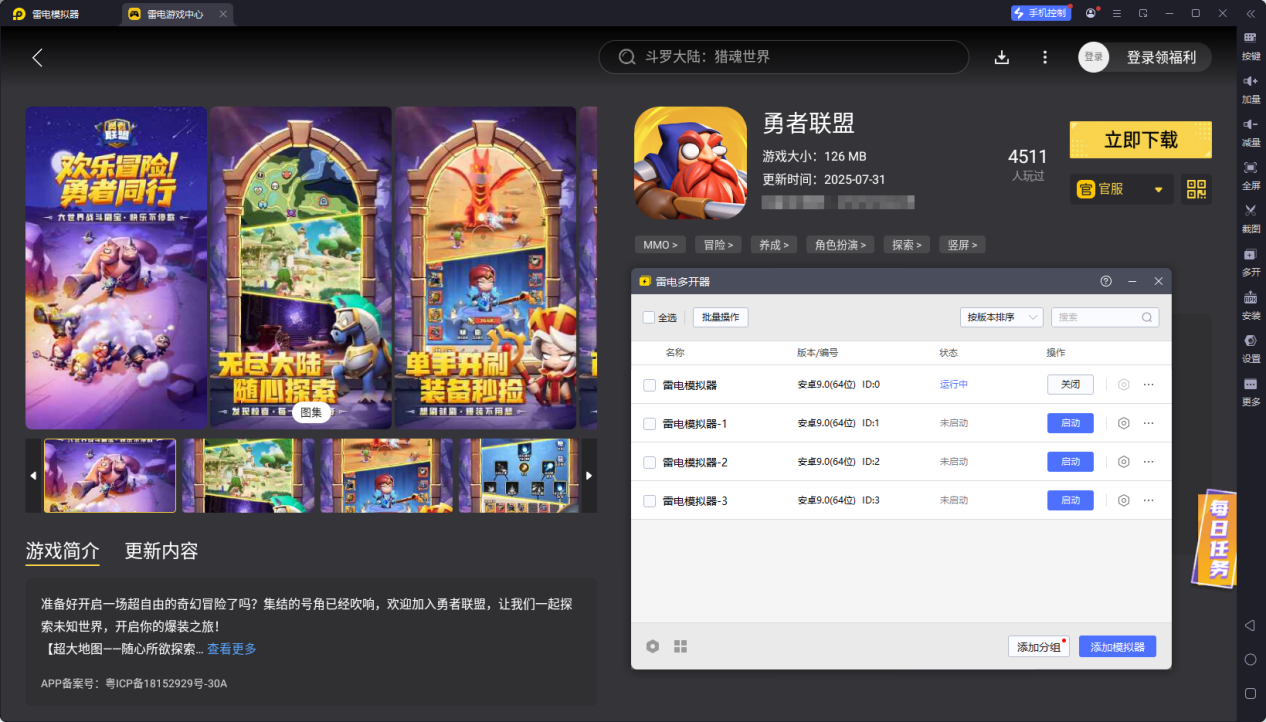Open more options for 雷电模拟器-2
Viewport: 1266px width, 722px height.
click(1148, 462)
